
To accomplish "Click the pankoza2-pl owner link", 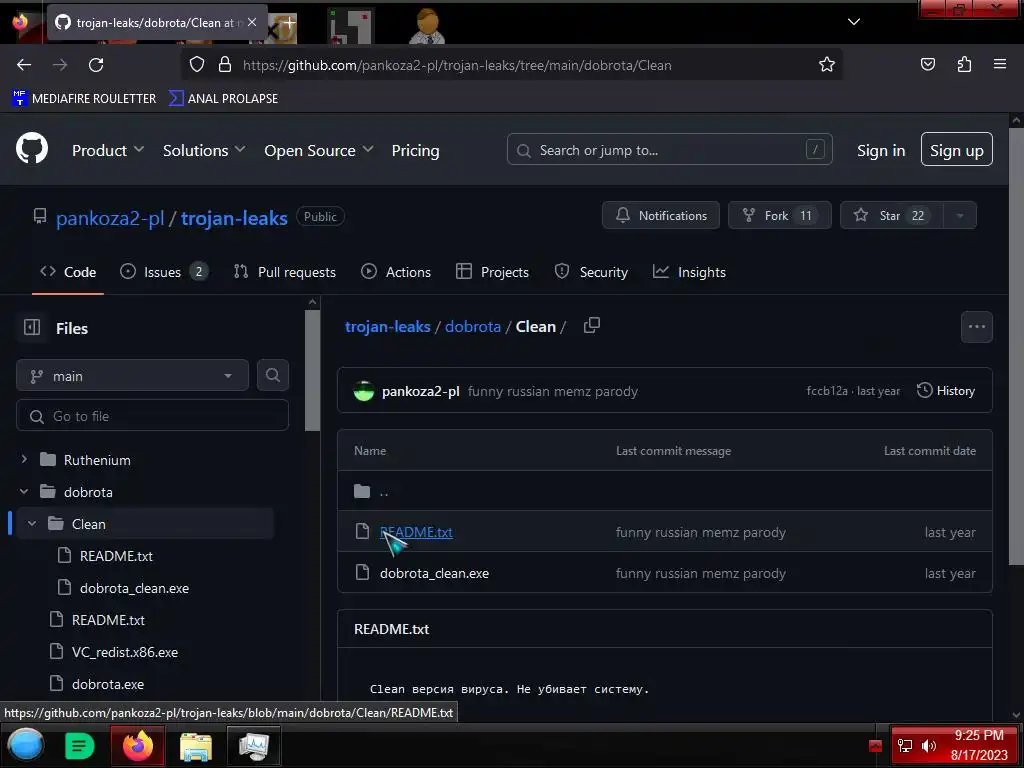I will coord(110,218).
